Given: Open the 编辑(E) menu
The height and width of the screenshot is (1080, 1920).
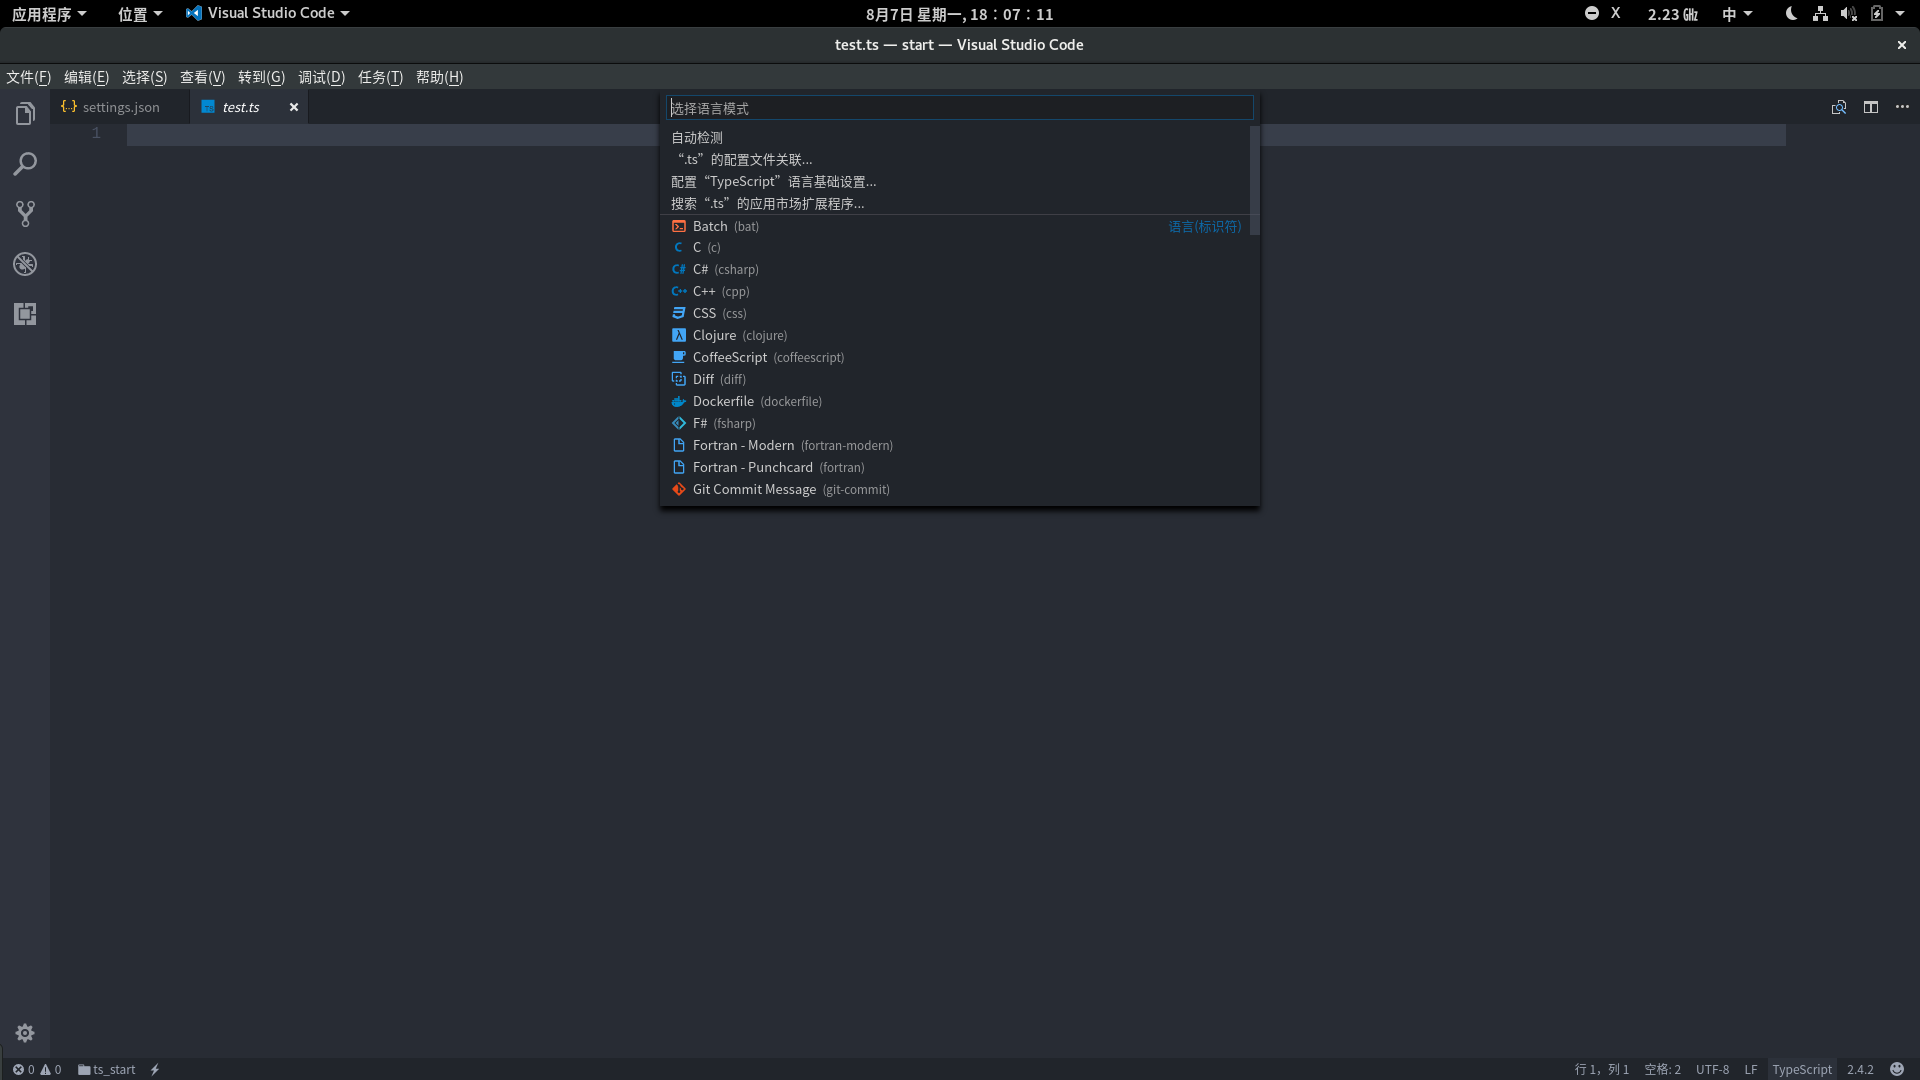Looking at the screenshot, I should coord(86,77).
